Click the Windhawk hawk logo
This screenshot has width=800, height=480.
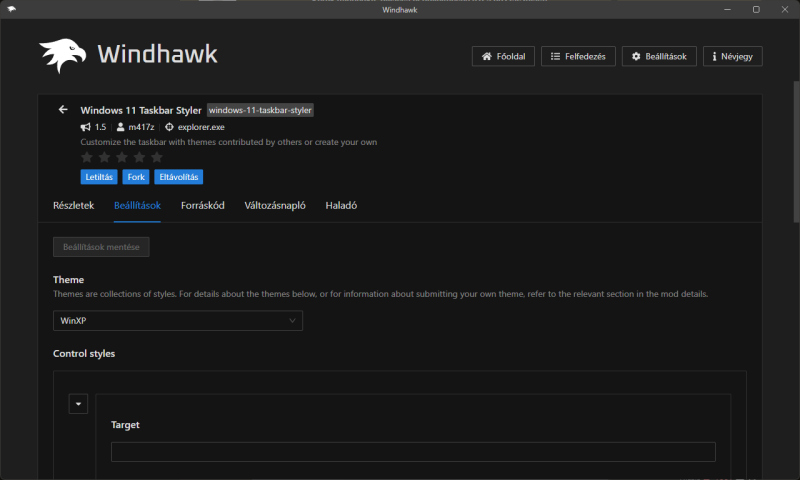63,55
